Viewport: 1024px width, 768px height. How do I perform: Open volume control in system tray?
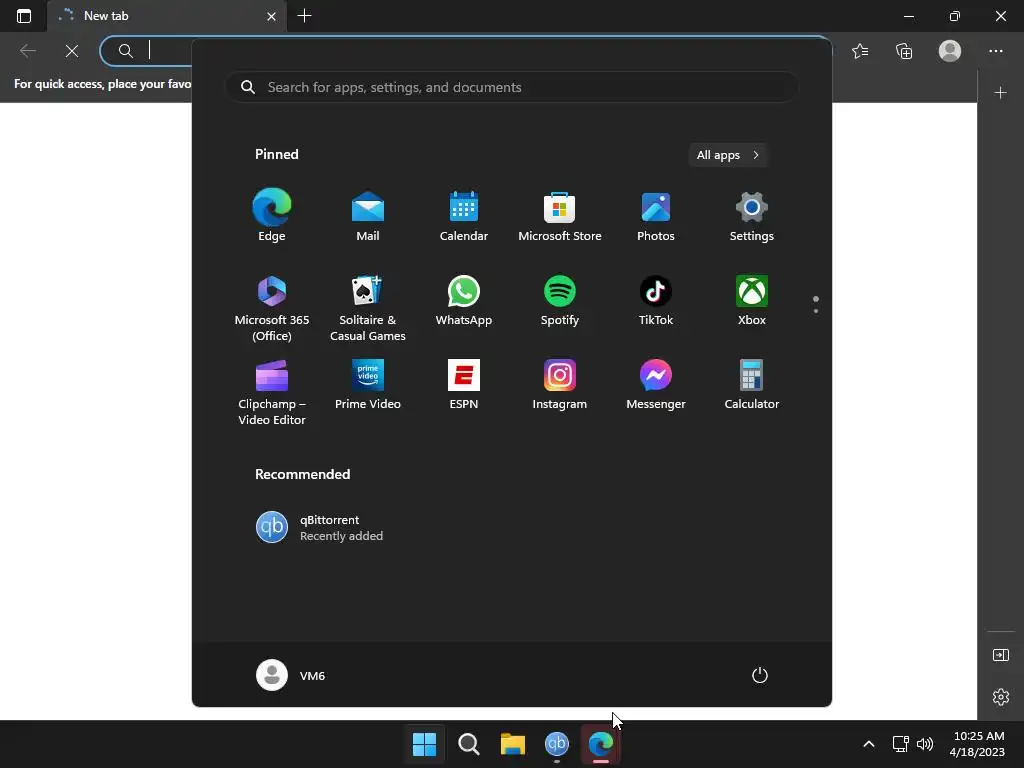tap(925, 744)
